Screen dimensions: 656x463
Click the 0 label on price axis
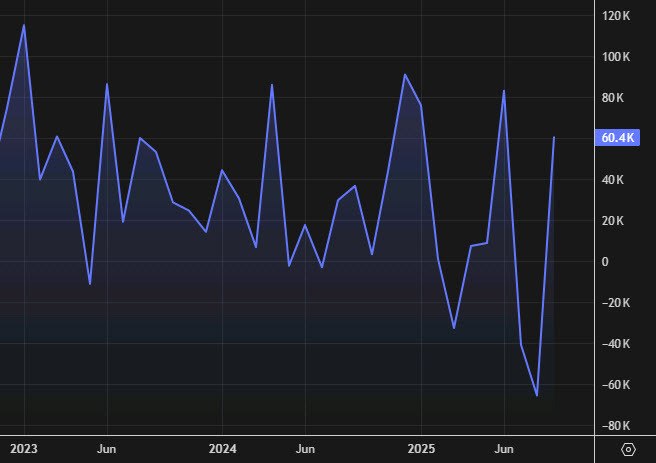[x=604, y=262]
